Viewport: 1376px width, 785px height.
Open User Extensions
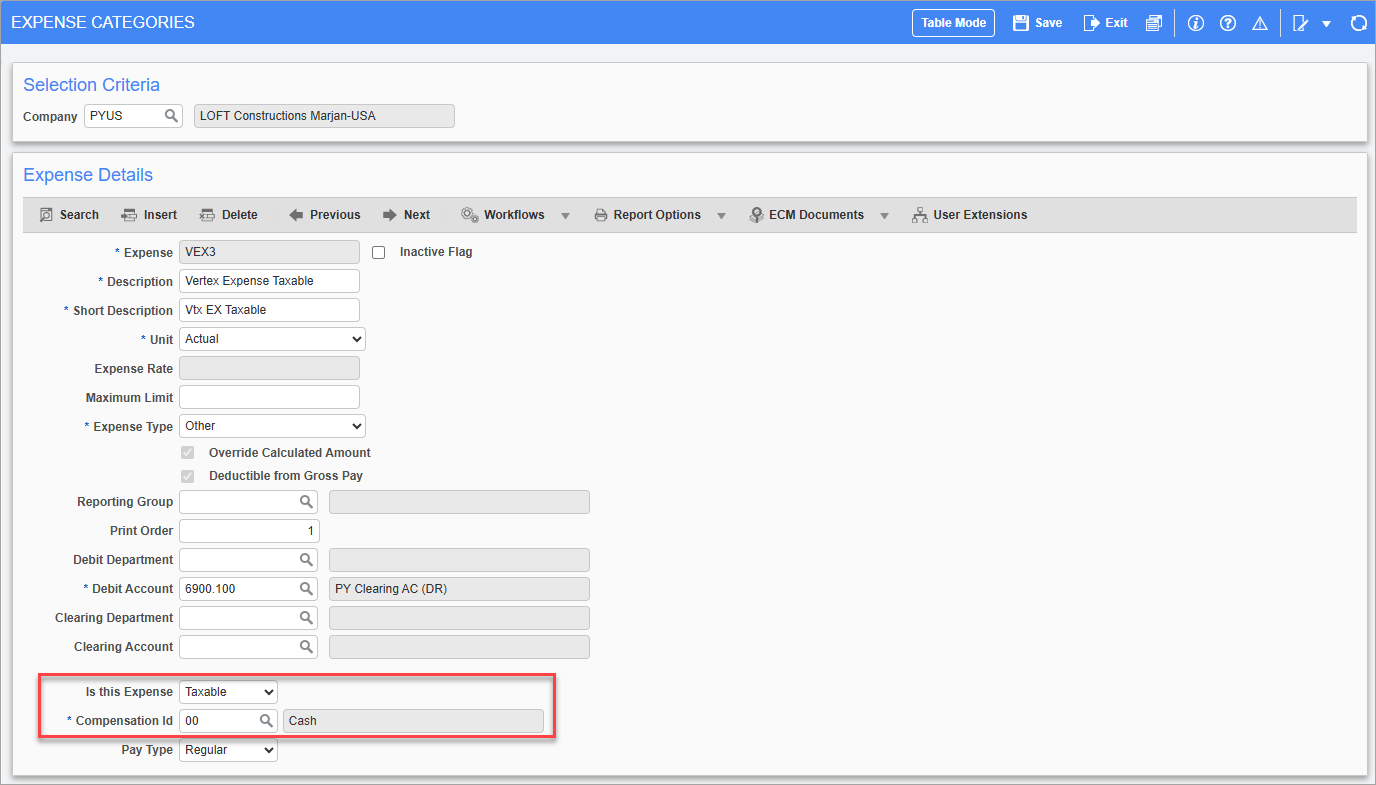(x=969, y=215)
